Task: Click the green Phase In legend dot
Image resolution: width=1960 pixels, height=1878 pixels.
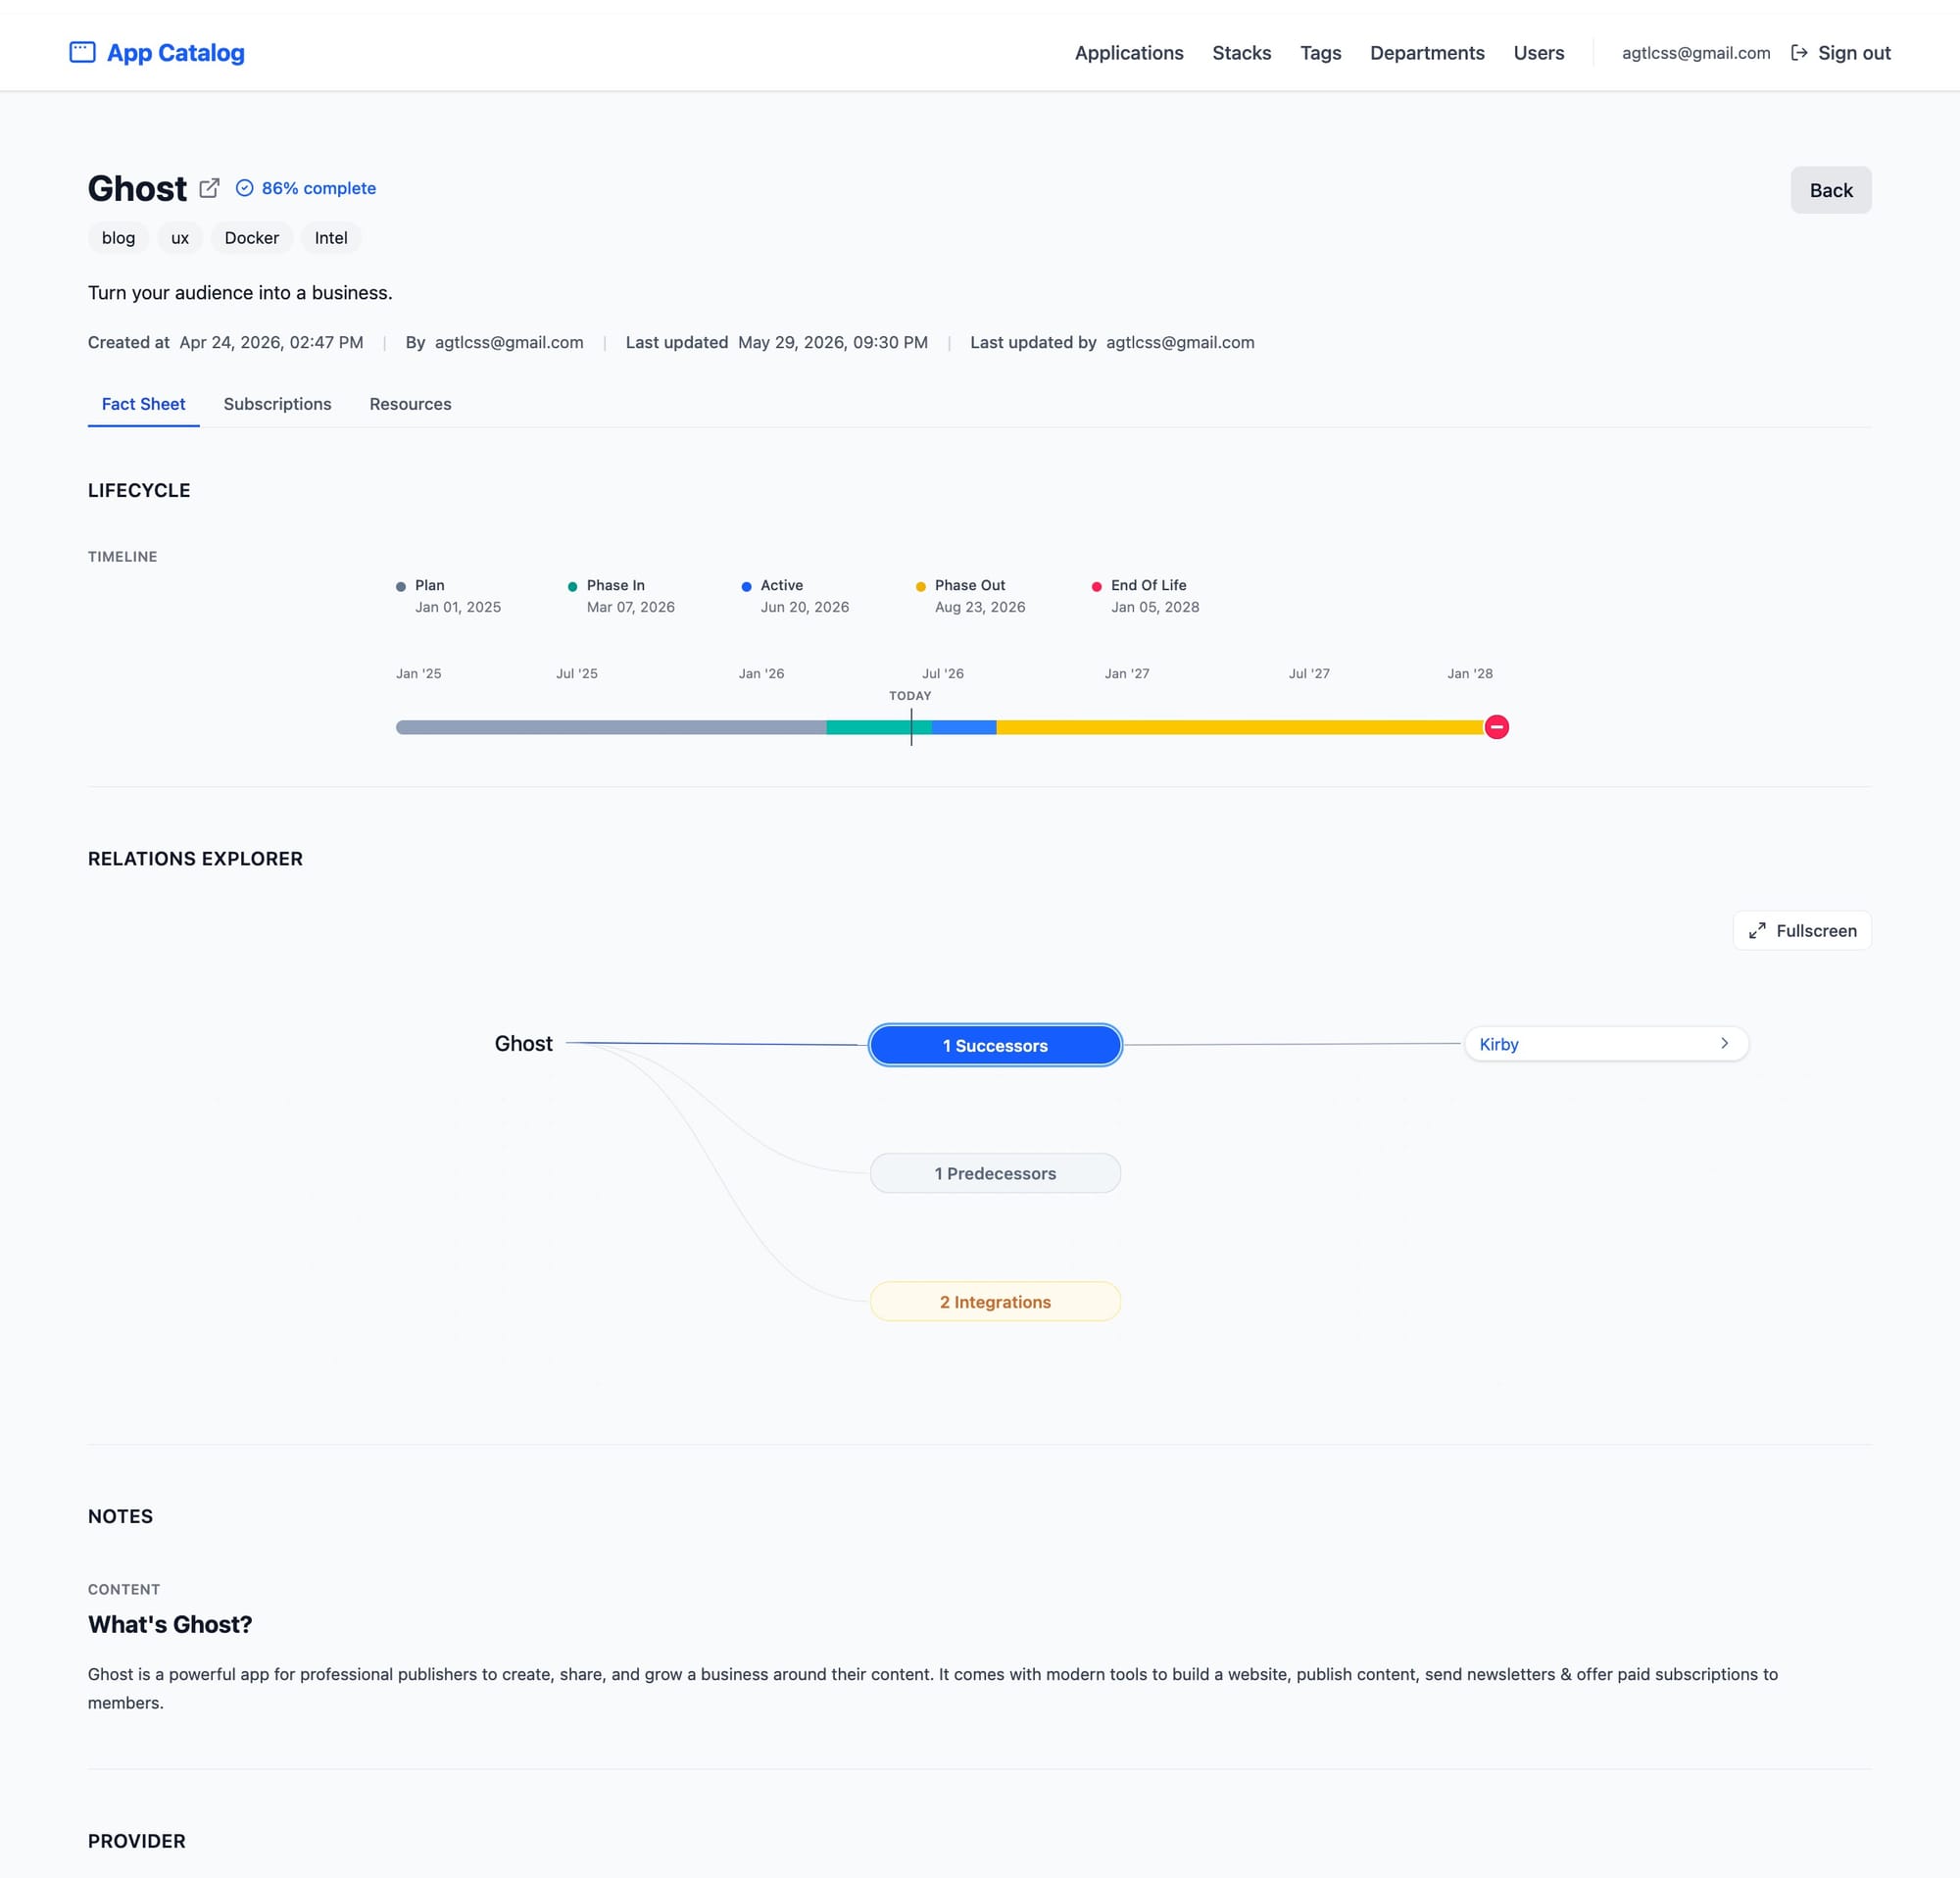Action: tap(572, 587)
